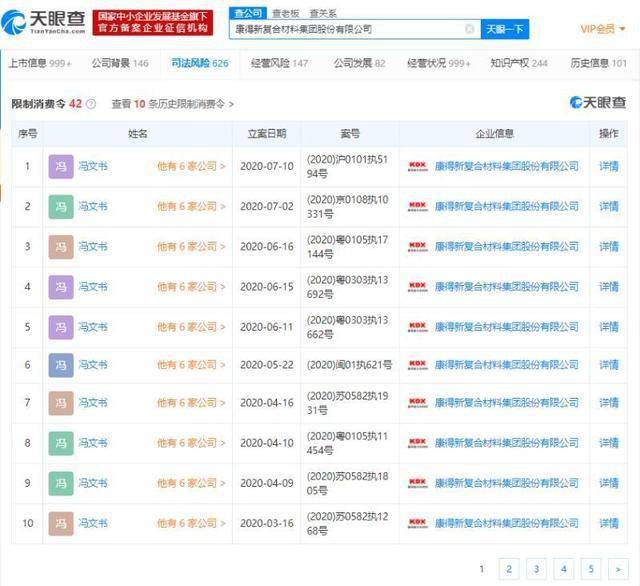Open the company link in row 4
The image size is (640, 586).
[x=507, y=287]
